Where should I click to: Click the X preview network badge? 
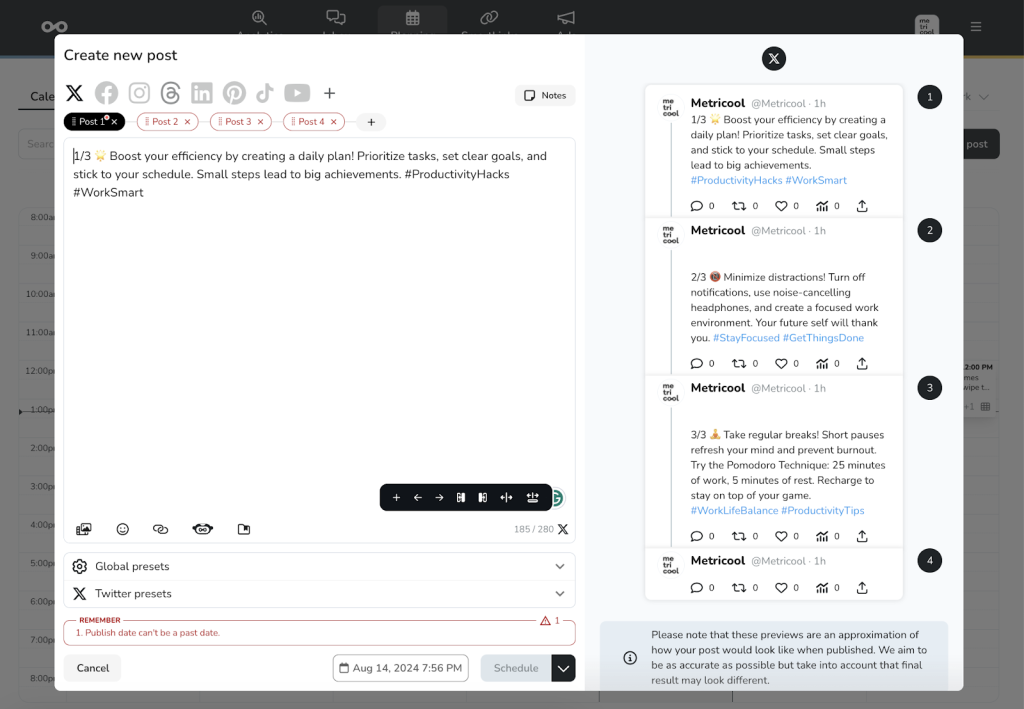click(774, 59)
